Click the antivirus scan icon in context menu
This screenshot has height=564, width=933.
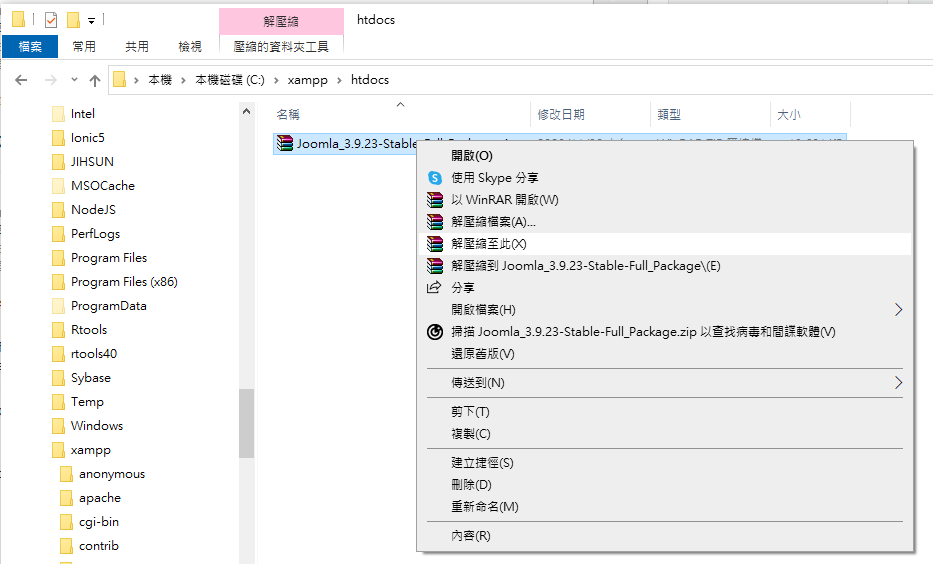coord(435,332)
